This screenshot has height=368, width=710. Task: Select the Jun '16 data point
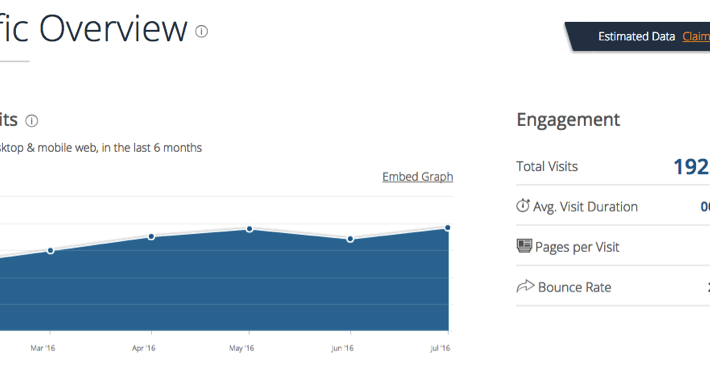[x=350, y=239]
